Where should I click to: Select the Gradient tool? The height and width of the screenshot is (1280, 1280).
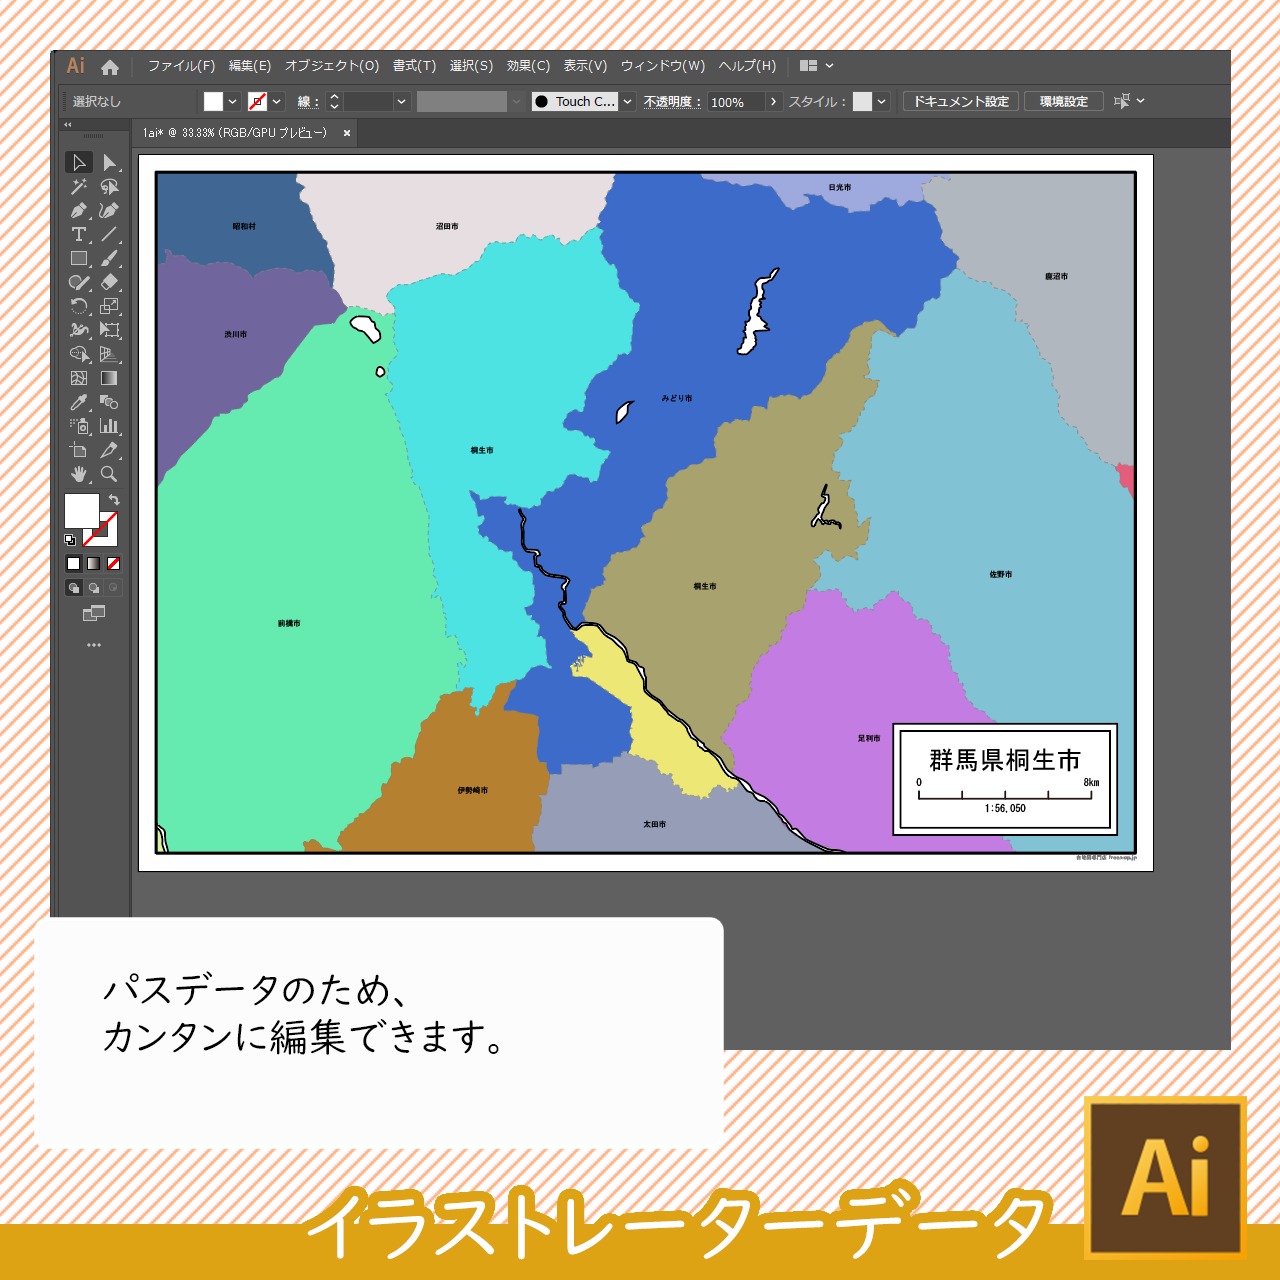[x=110, y=378]
